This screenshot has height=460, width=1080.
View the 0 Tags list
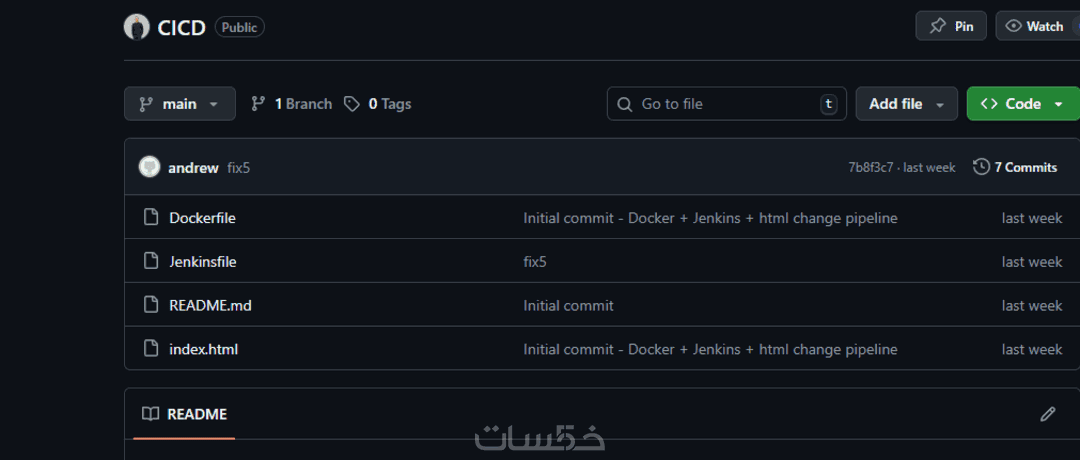coord(378,104)
